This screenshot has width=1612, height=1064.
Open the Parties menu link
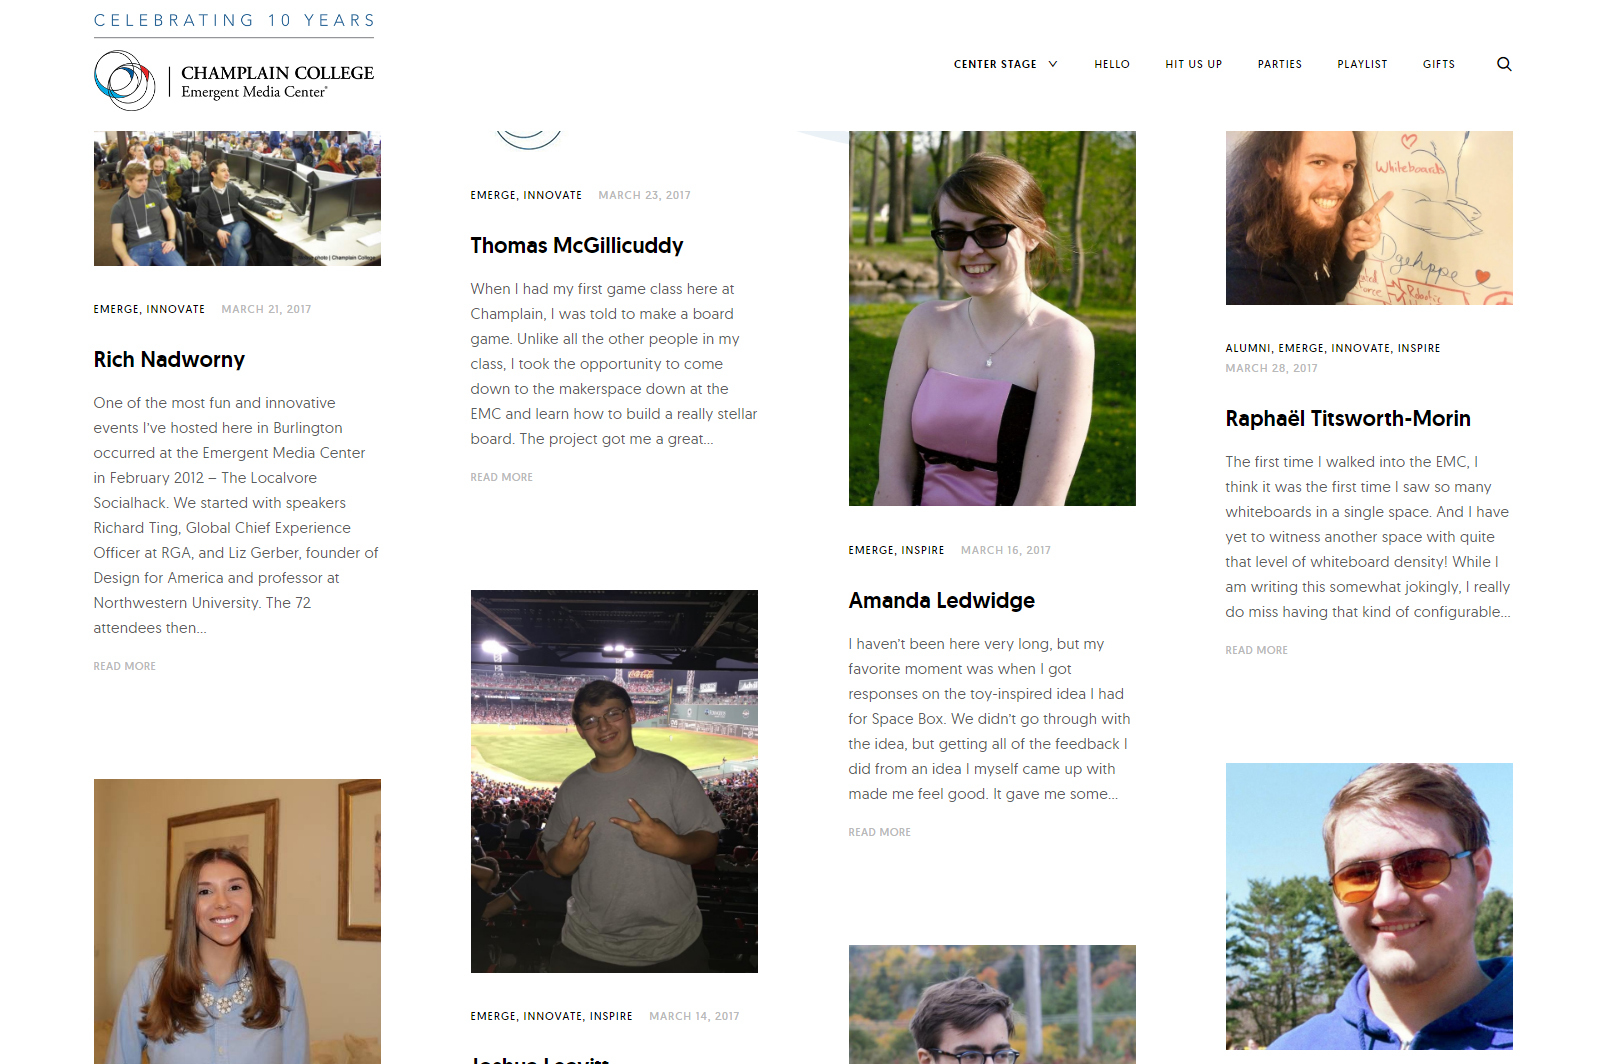1280,64
